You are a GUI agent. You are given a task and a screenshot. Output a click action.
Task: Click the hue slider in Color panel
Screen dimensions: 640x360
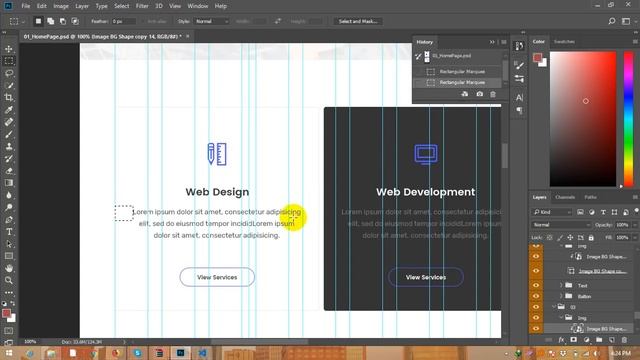pos(629,119)
